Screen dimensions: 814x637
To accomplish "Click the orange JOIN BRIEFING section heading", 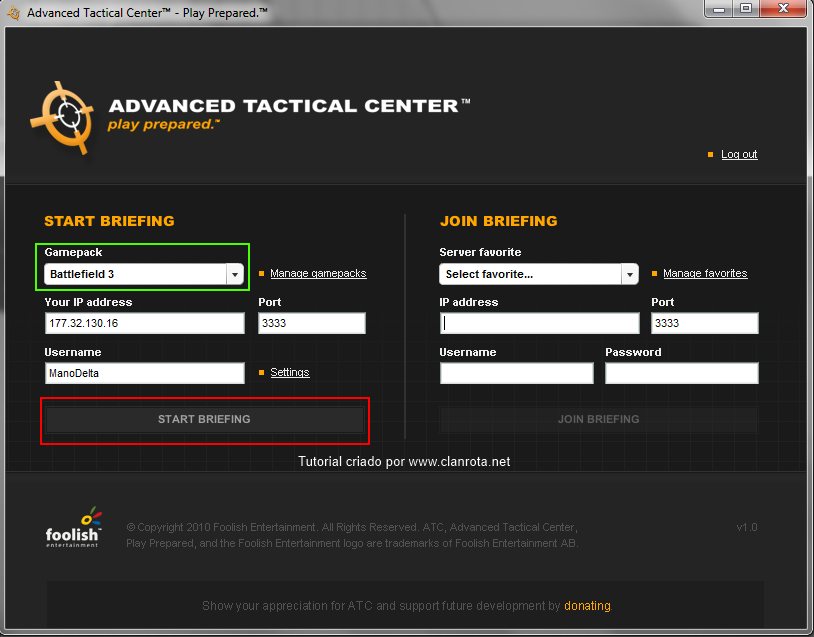I will coord(498,221).
